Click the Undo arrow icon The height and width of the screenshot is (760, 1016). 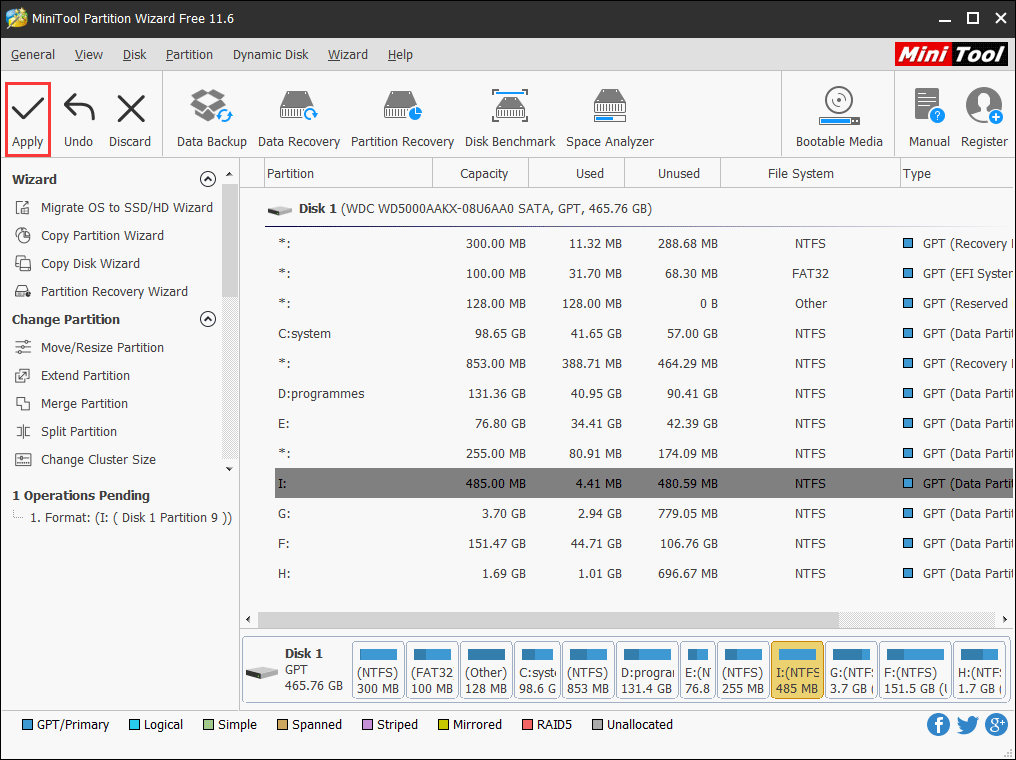[x=78, y=115]
